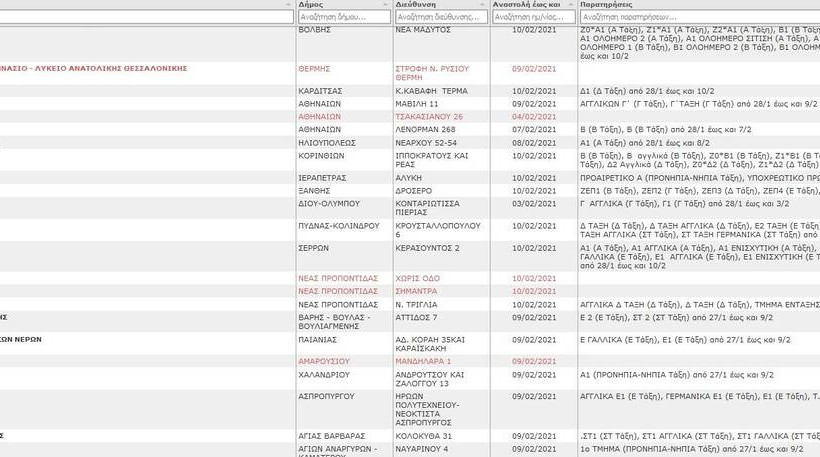Click the ΞΑΝΘΗΣ municipality cell
Image resolution: width=820 pixels, height=457 pixels.
(x=315, y=190)
